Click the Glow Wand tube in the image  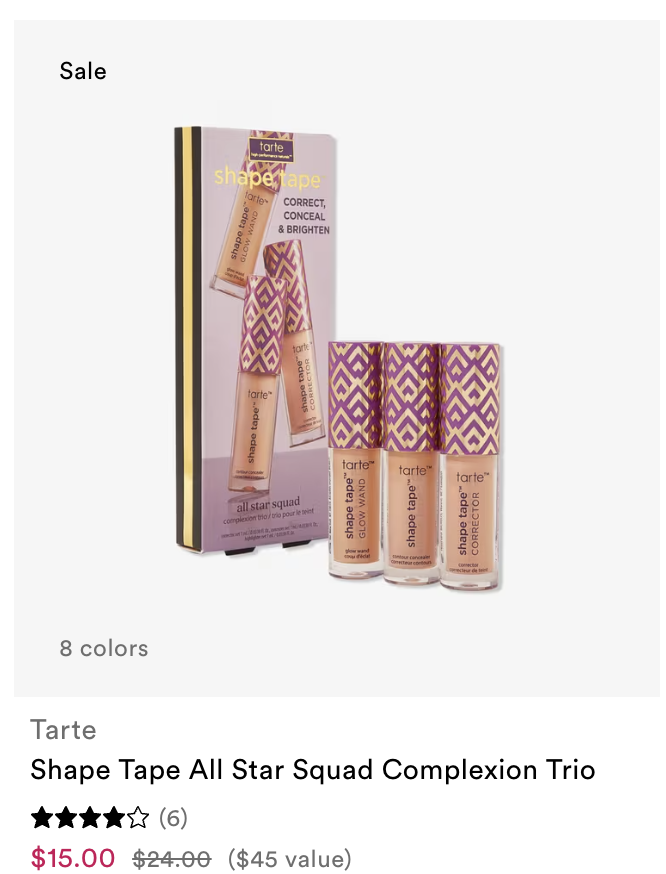point(355,461)
